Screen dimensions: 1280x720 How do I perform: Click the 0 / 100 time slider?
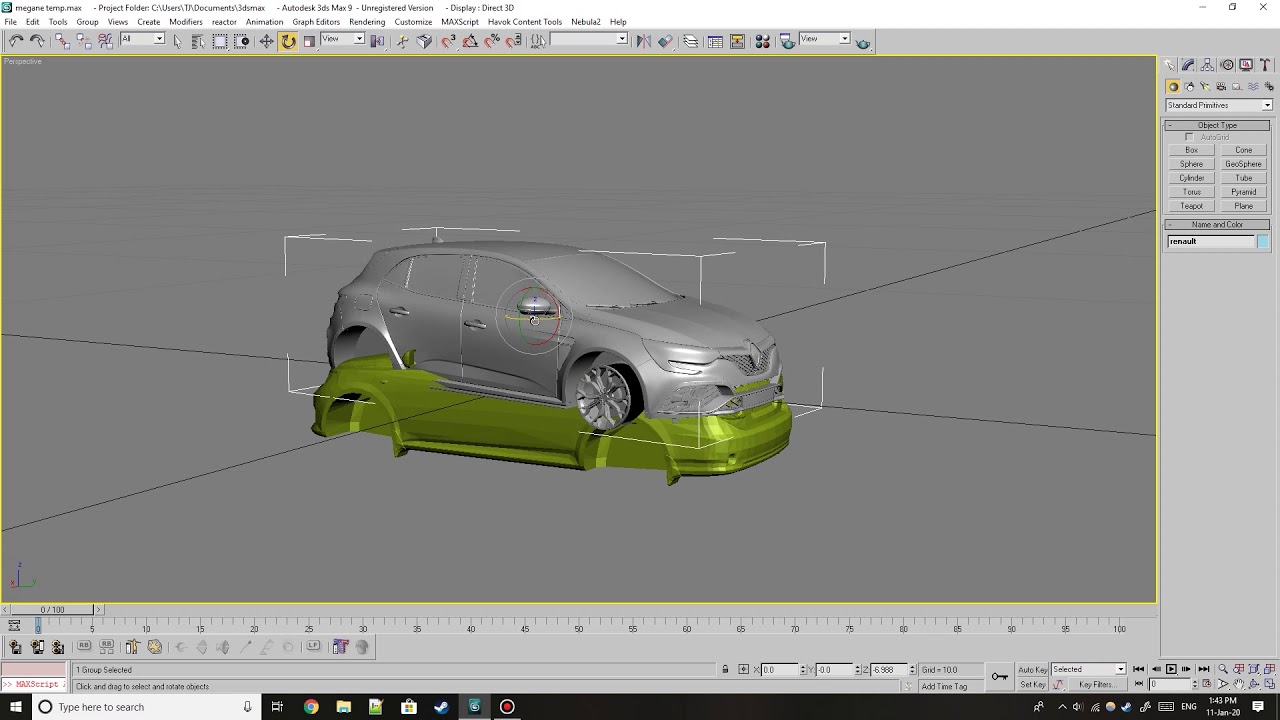(52, 609)
